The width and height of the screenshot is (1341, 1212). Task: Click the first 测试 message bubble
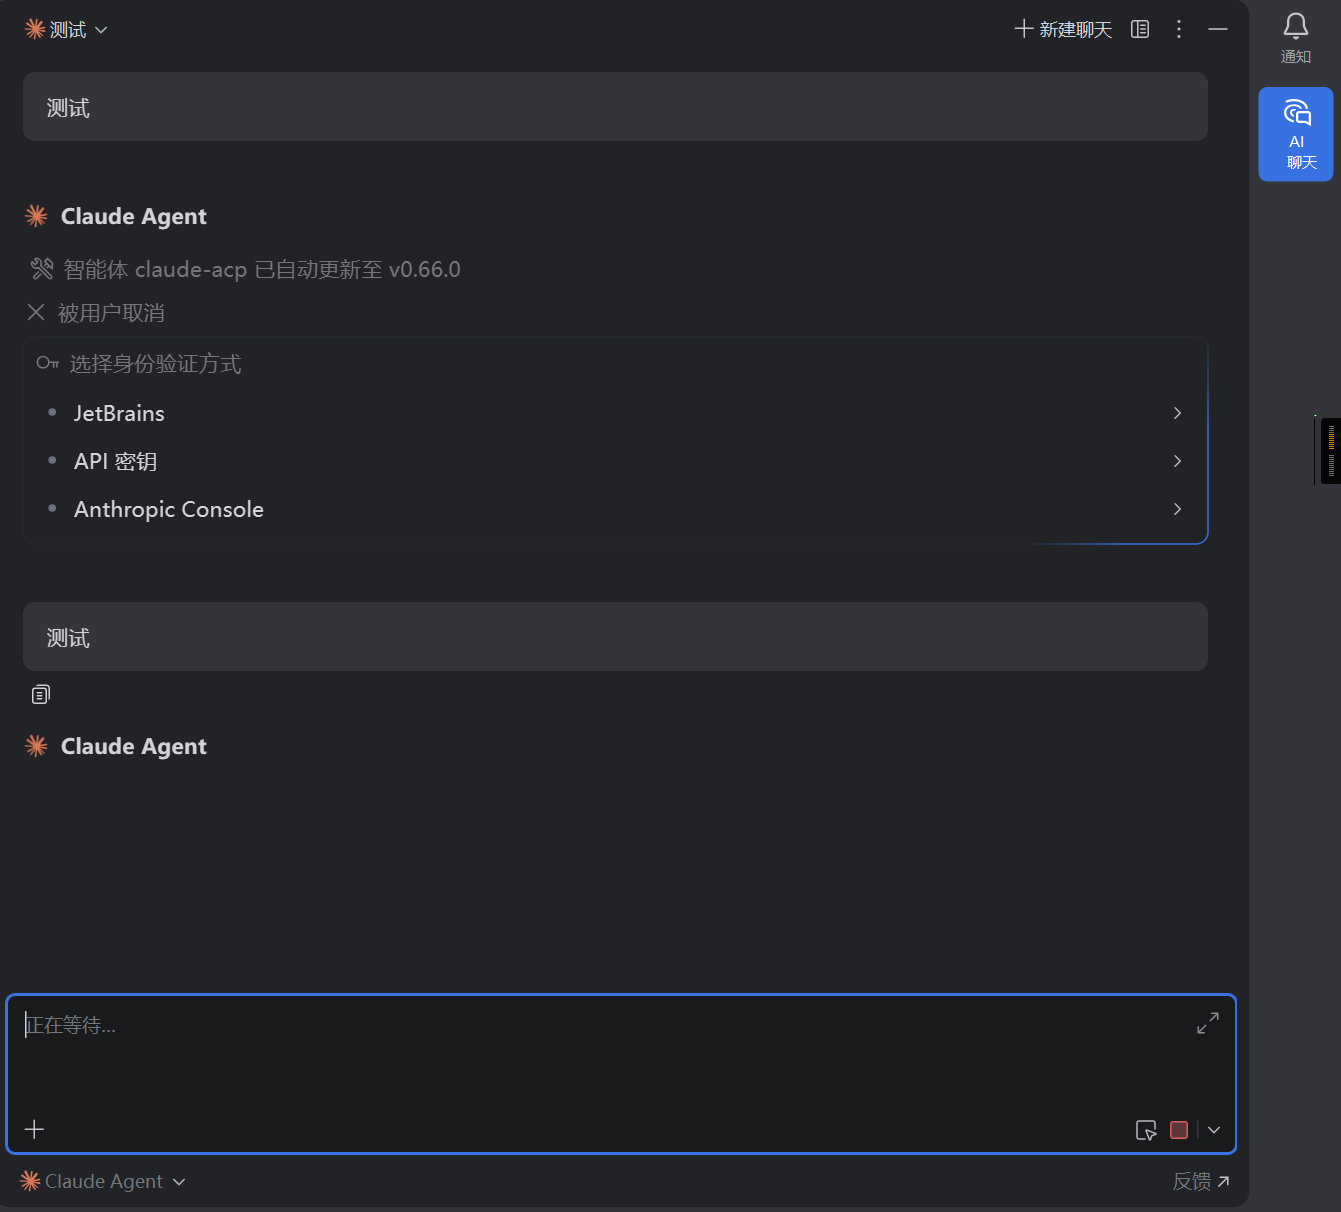(x=615, y=107)
